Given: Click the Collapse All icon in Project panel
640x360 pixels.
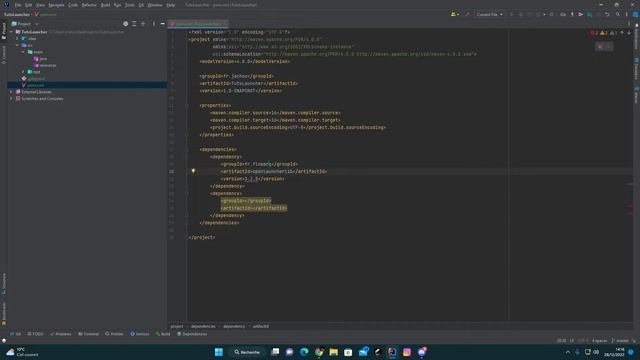Looking at the screenshot, I should click(143, 24).
